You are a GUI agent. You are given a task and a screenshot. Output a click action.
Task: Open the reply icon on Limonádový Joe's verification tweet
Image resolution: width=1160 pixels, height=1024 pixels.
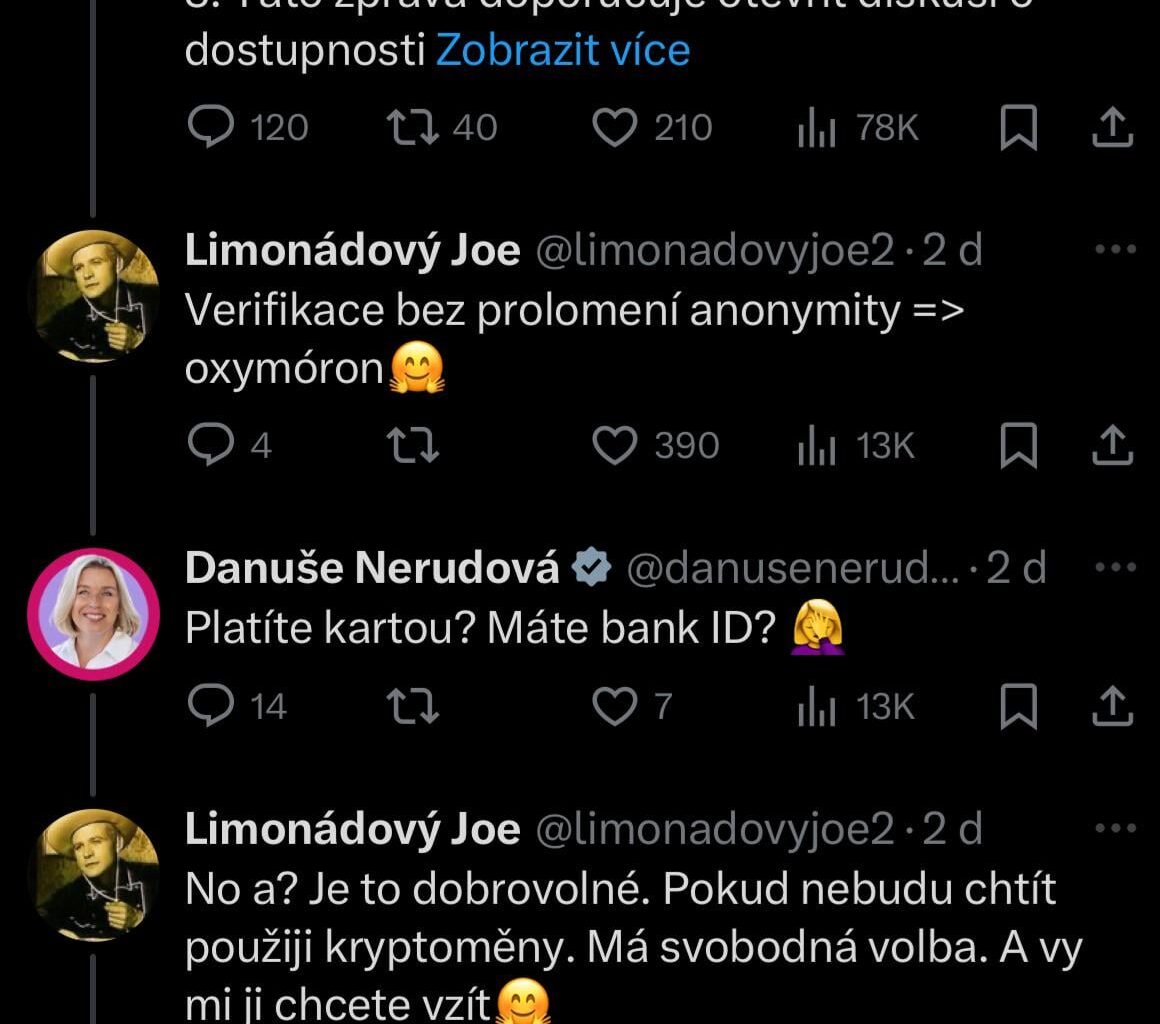(x=209, y=446)
